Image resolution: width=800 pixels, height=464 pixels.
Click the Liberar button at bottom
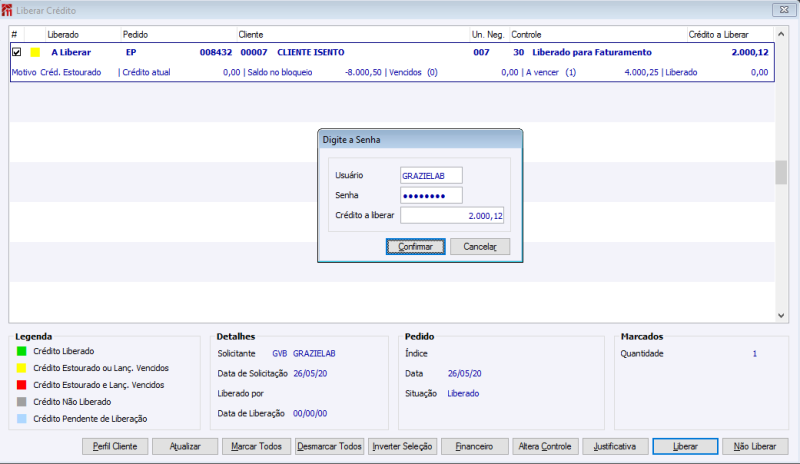click(x=685, y=446)
